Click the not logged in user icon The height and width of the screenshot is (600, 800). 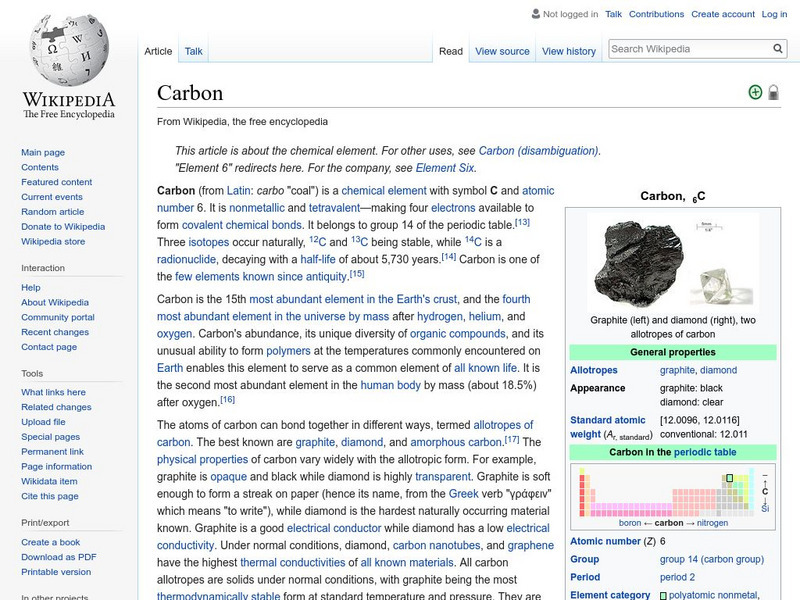pos(536,14)
